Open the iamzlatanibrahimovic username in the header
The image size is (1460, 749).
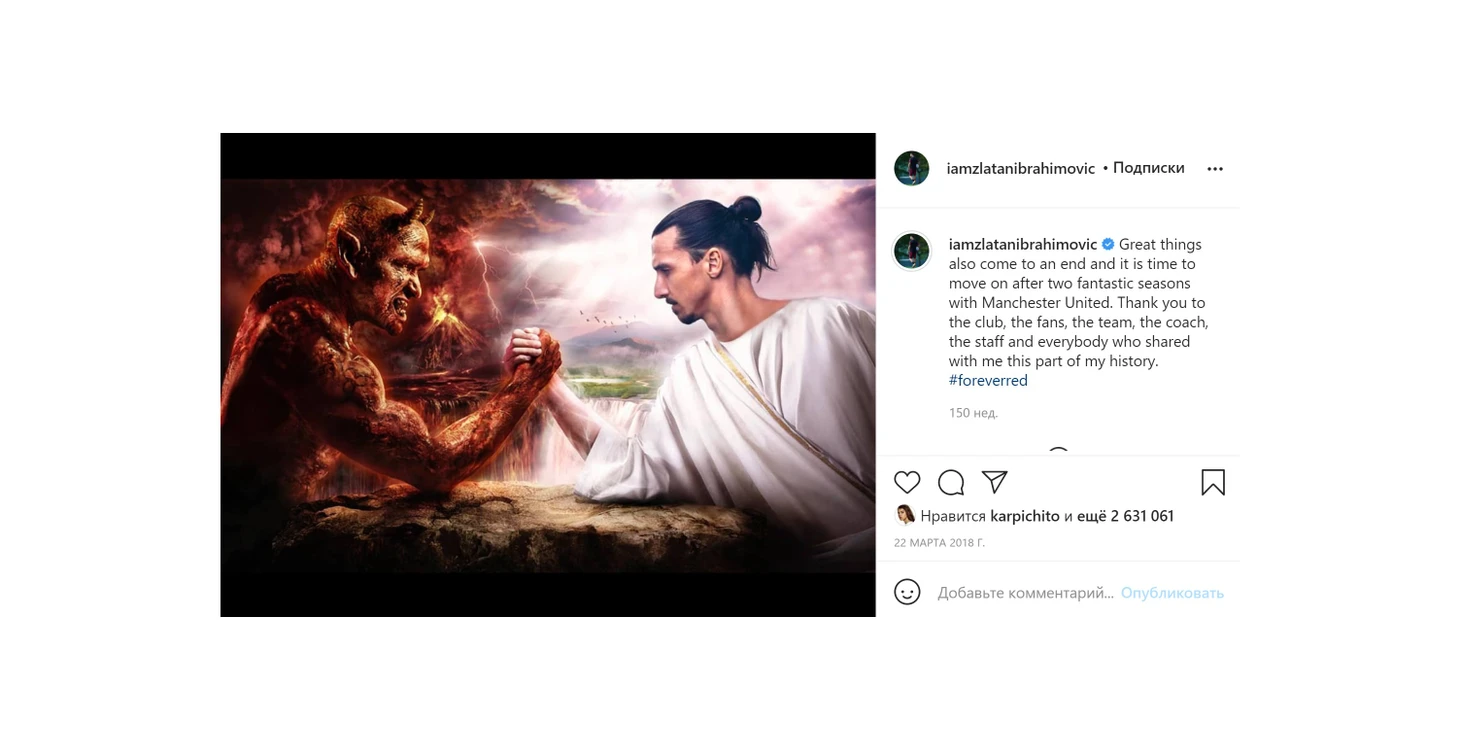[1021, 169]
